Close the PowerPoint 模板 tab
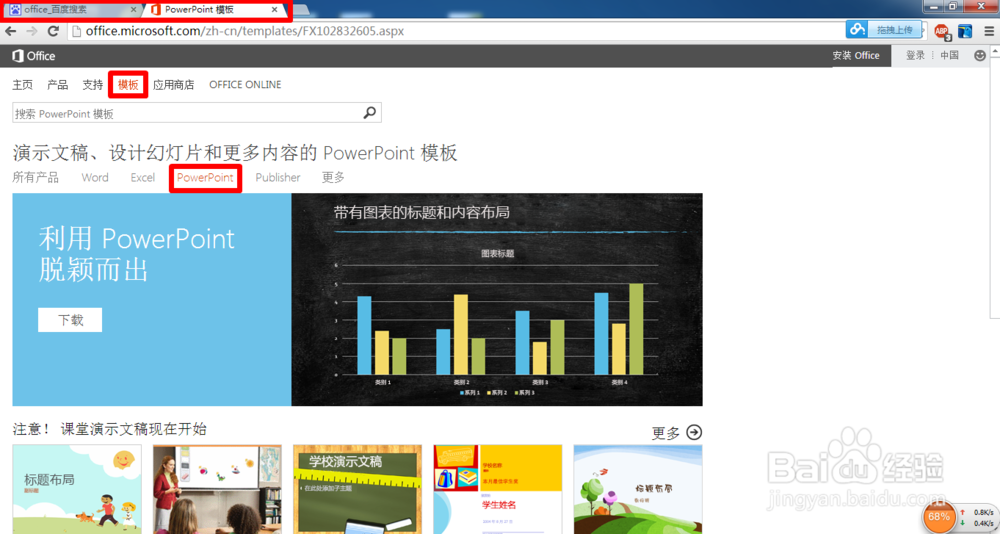 (274, 10)
